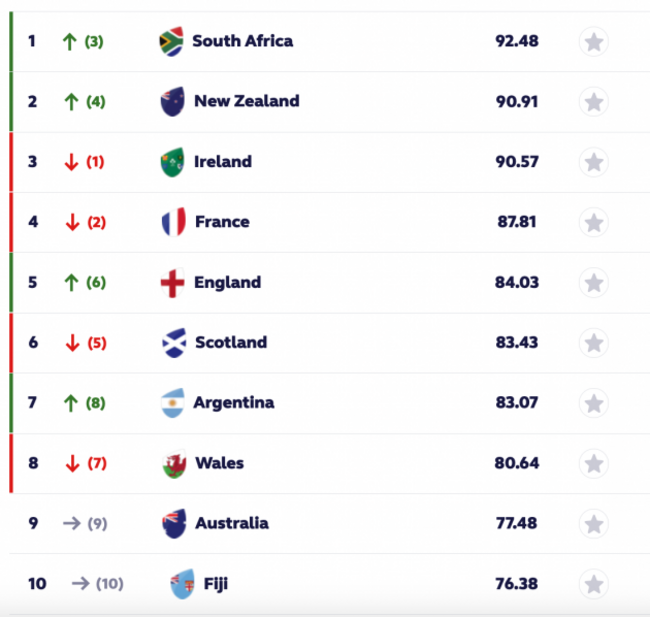Image resolution: width=650 pixels, height=617 pixels.
Task: Click the Argentina flag icon
Action: point(173,403)
